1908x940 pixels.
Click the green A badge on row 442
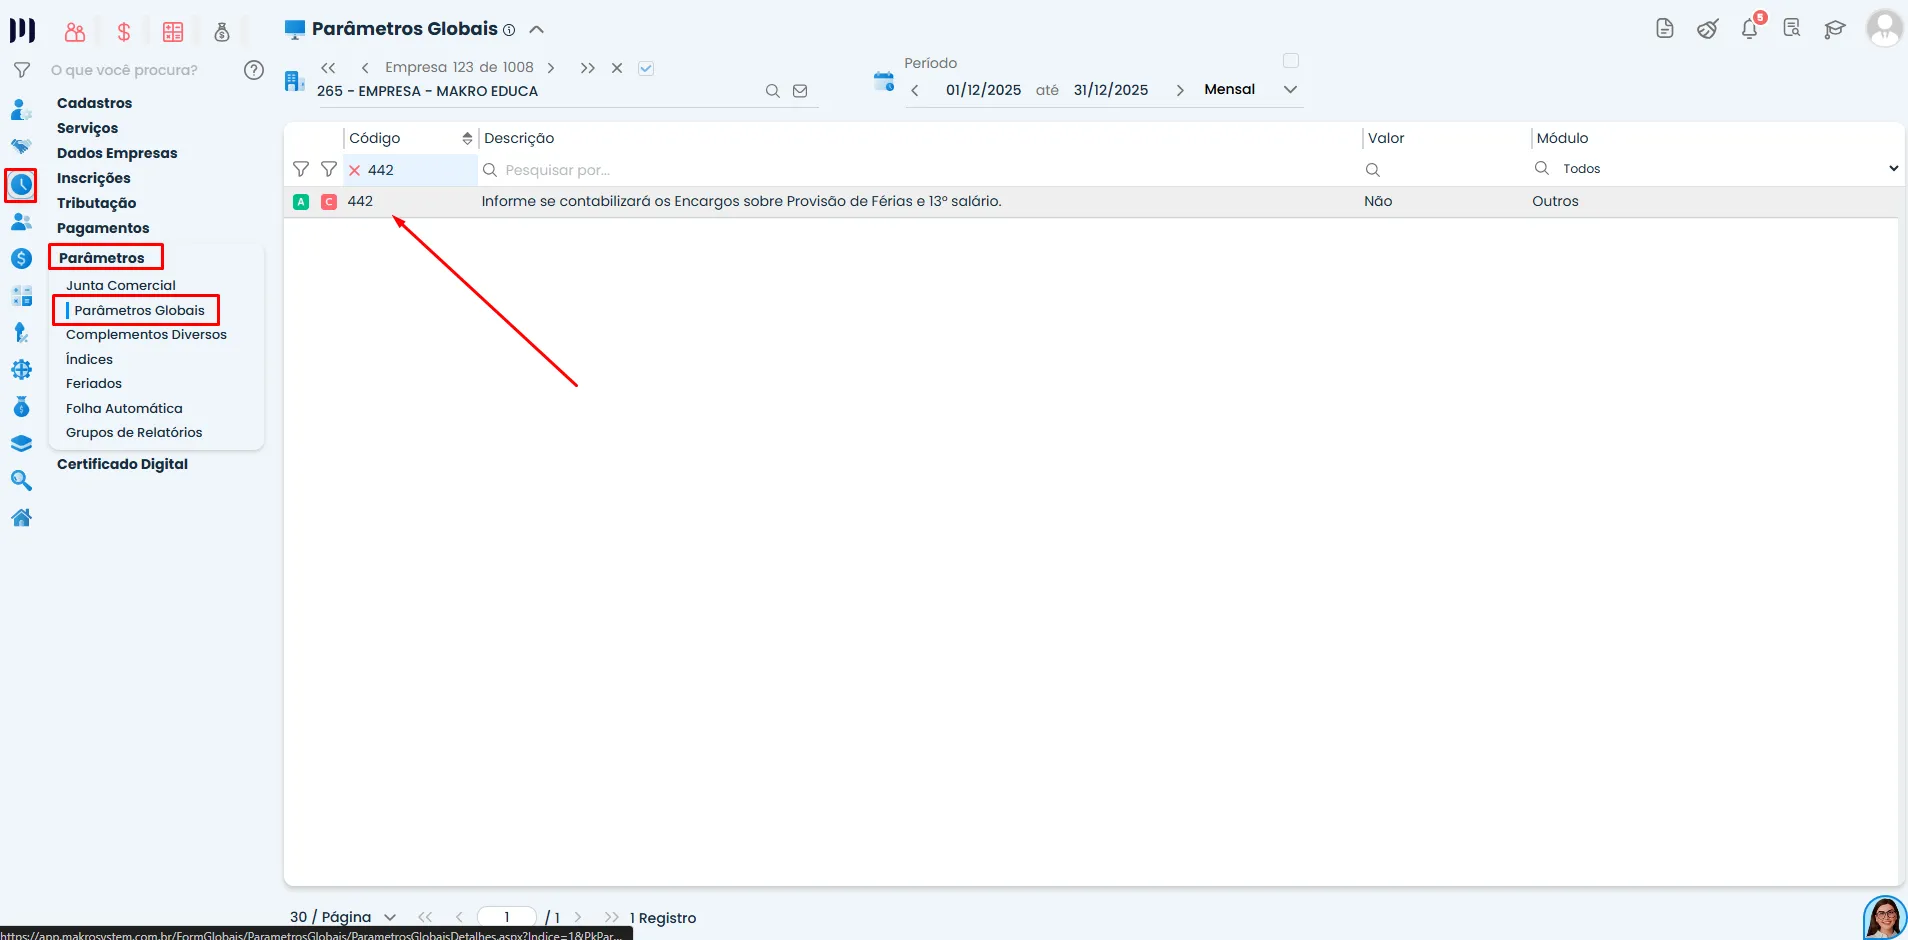click(x=301, y=202)
